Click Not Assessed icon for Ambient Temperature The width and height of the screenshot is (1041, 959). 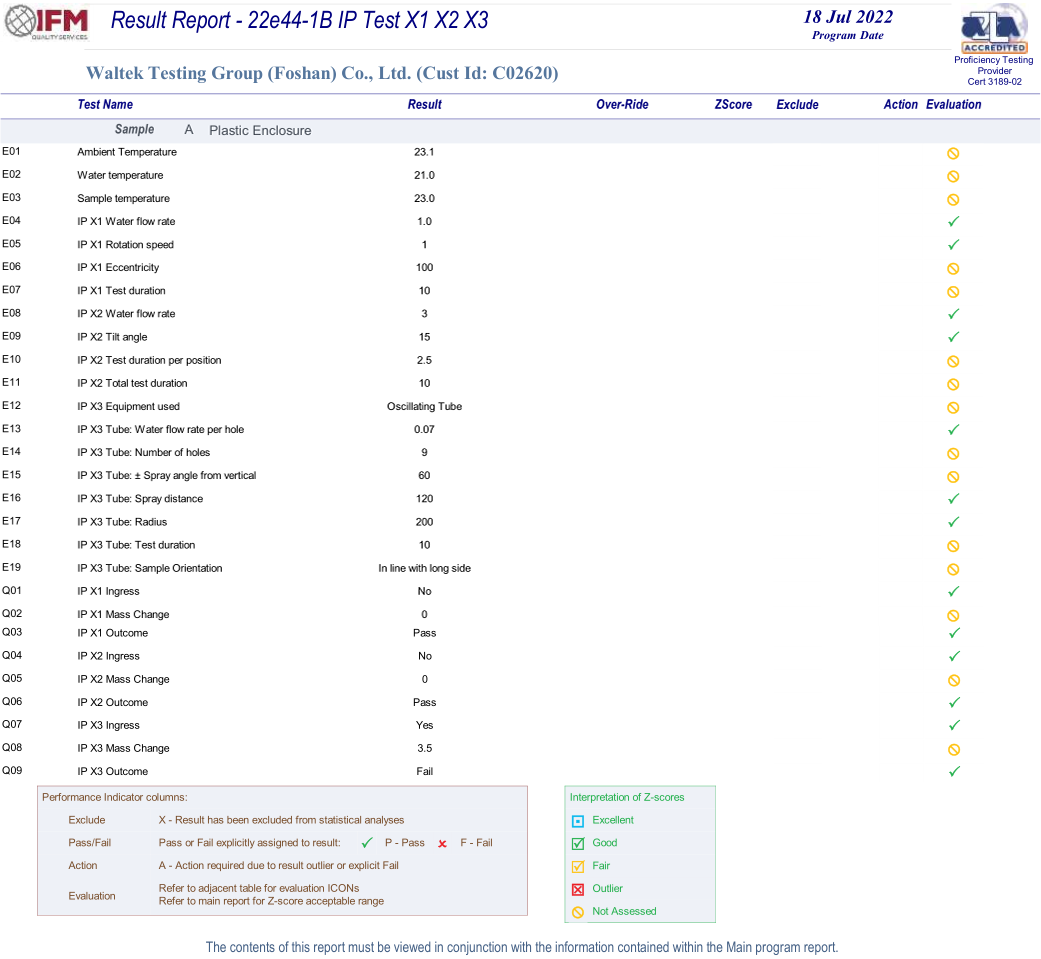click(x=953, y=153)
